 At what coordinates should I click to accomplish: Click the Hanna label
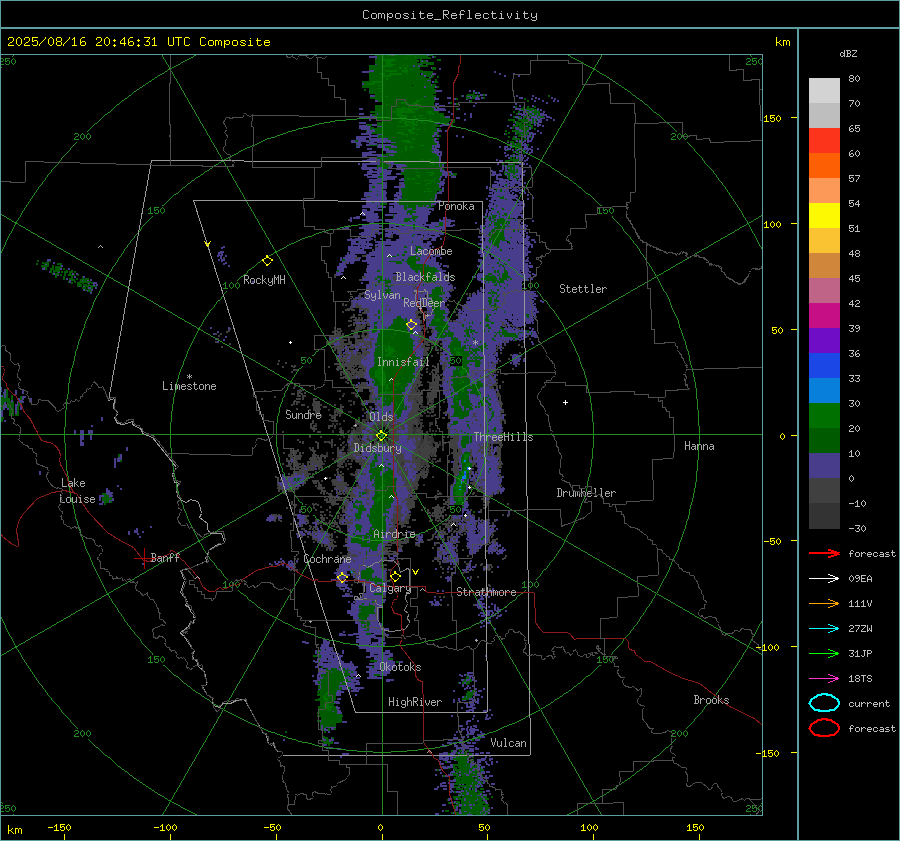(x=699, y=446)
